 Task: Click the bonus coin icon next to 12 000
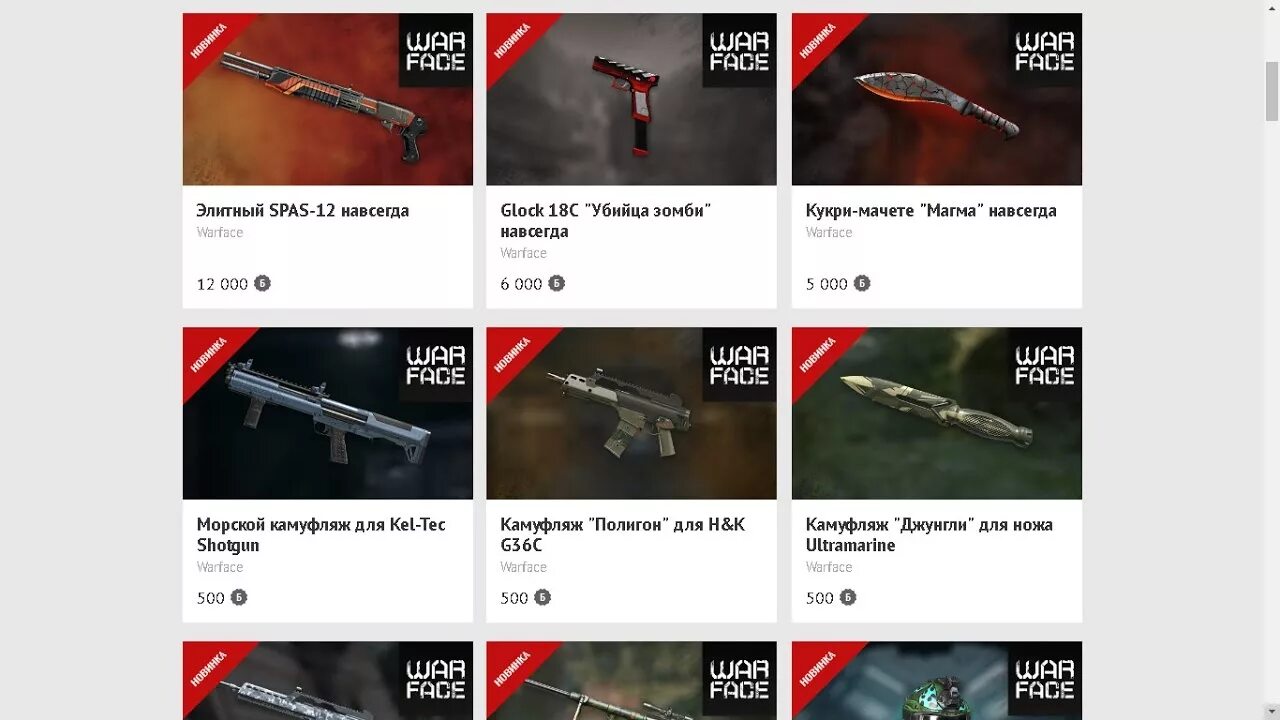262,283
